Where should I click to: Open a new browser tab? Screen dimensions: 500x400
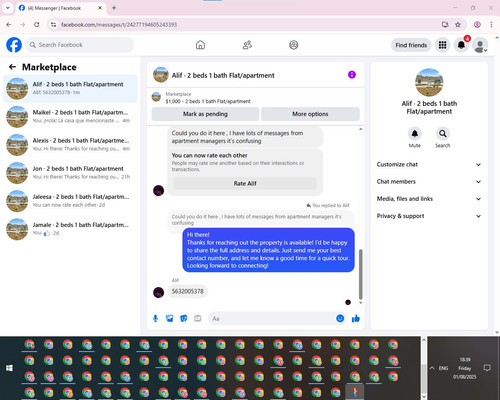click(x=114, y=8)
